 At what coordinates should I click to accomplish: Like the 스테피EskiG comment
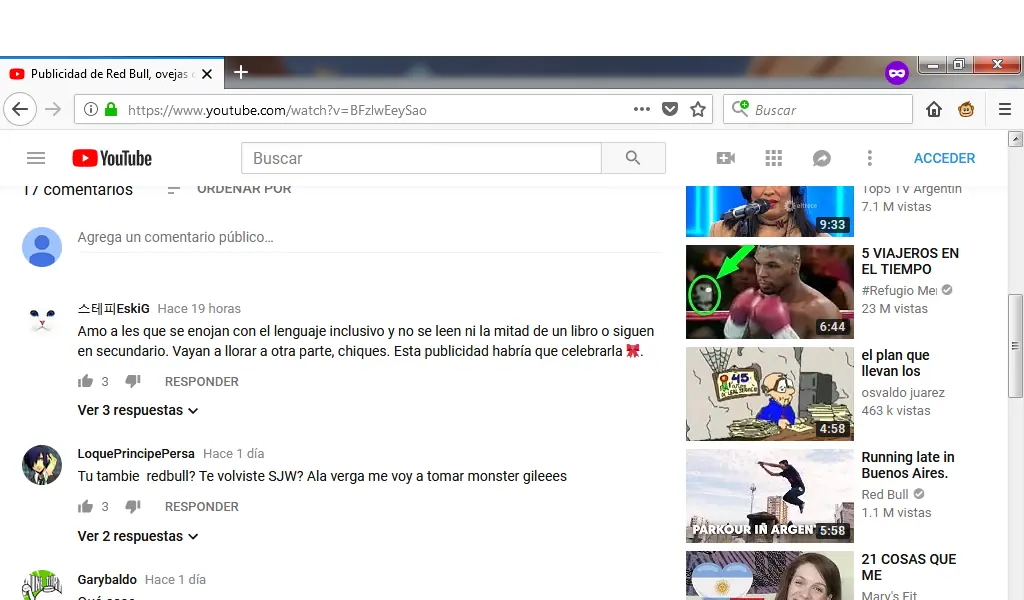point(86,381)
